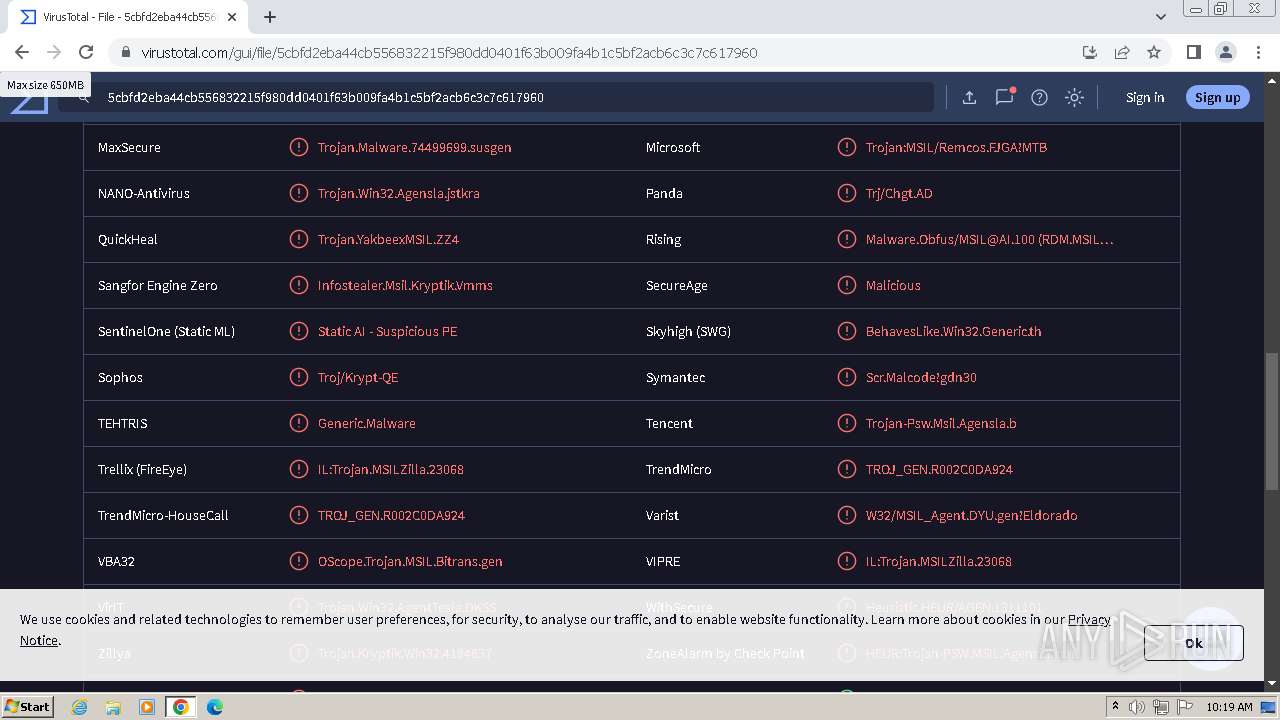The width and height of the screenshot is (1280, 720).
Task: Open Chrome three-dot menu
Action: 1258,52
